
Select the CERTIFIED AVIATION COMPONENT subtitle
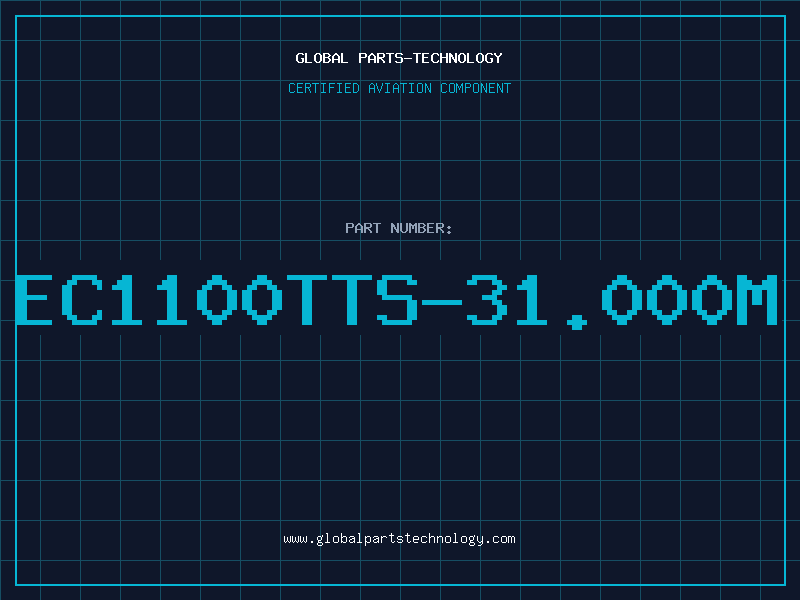coord(399,88)
